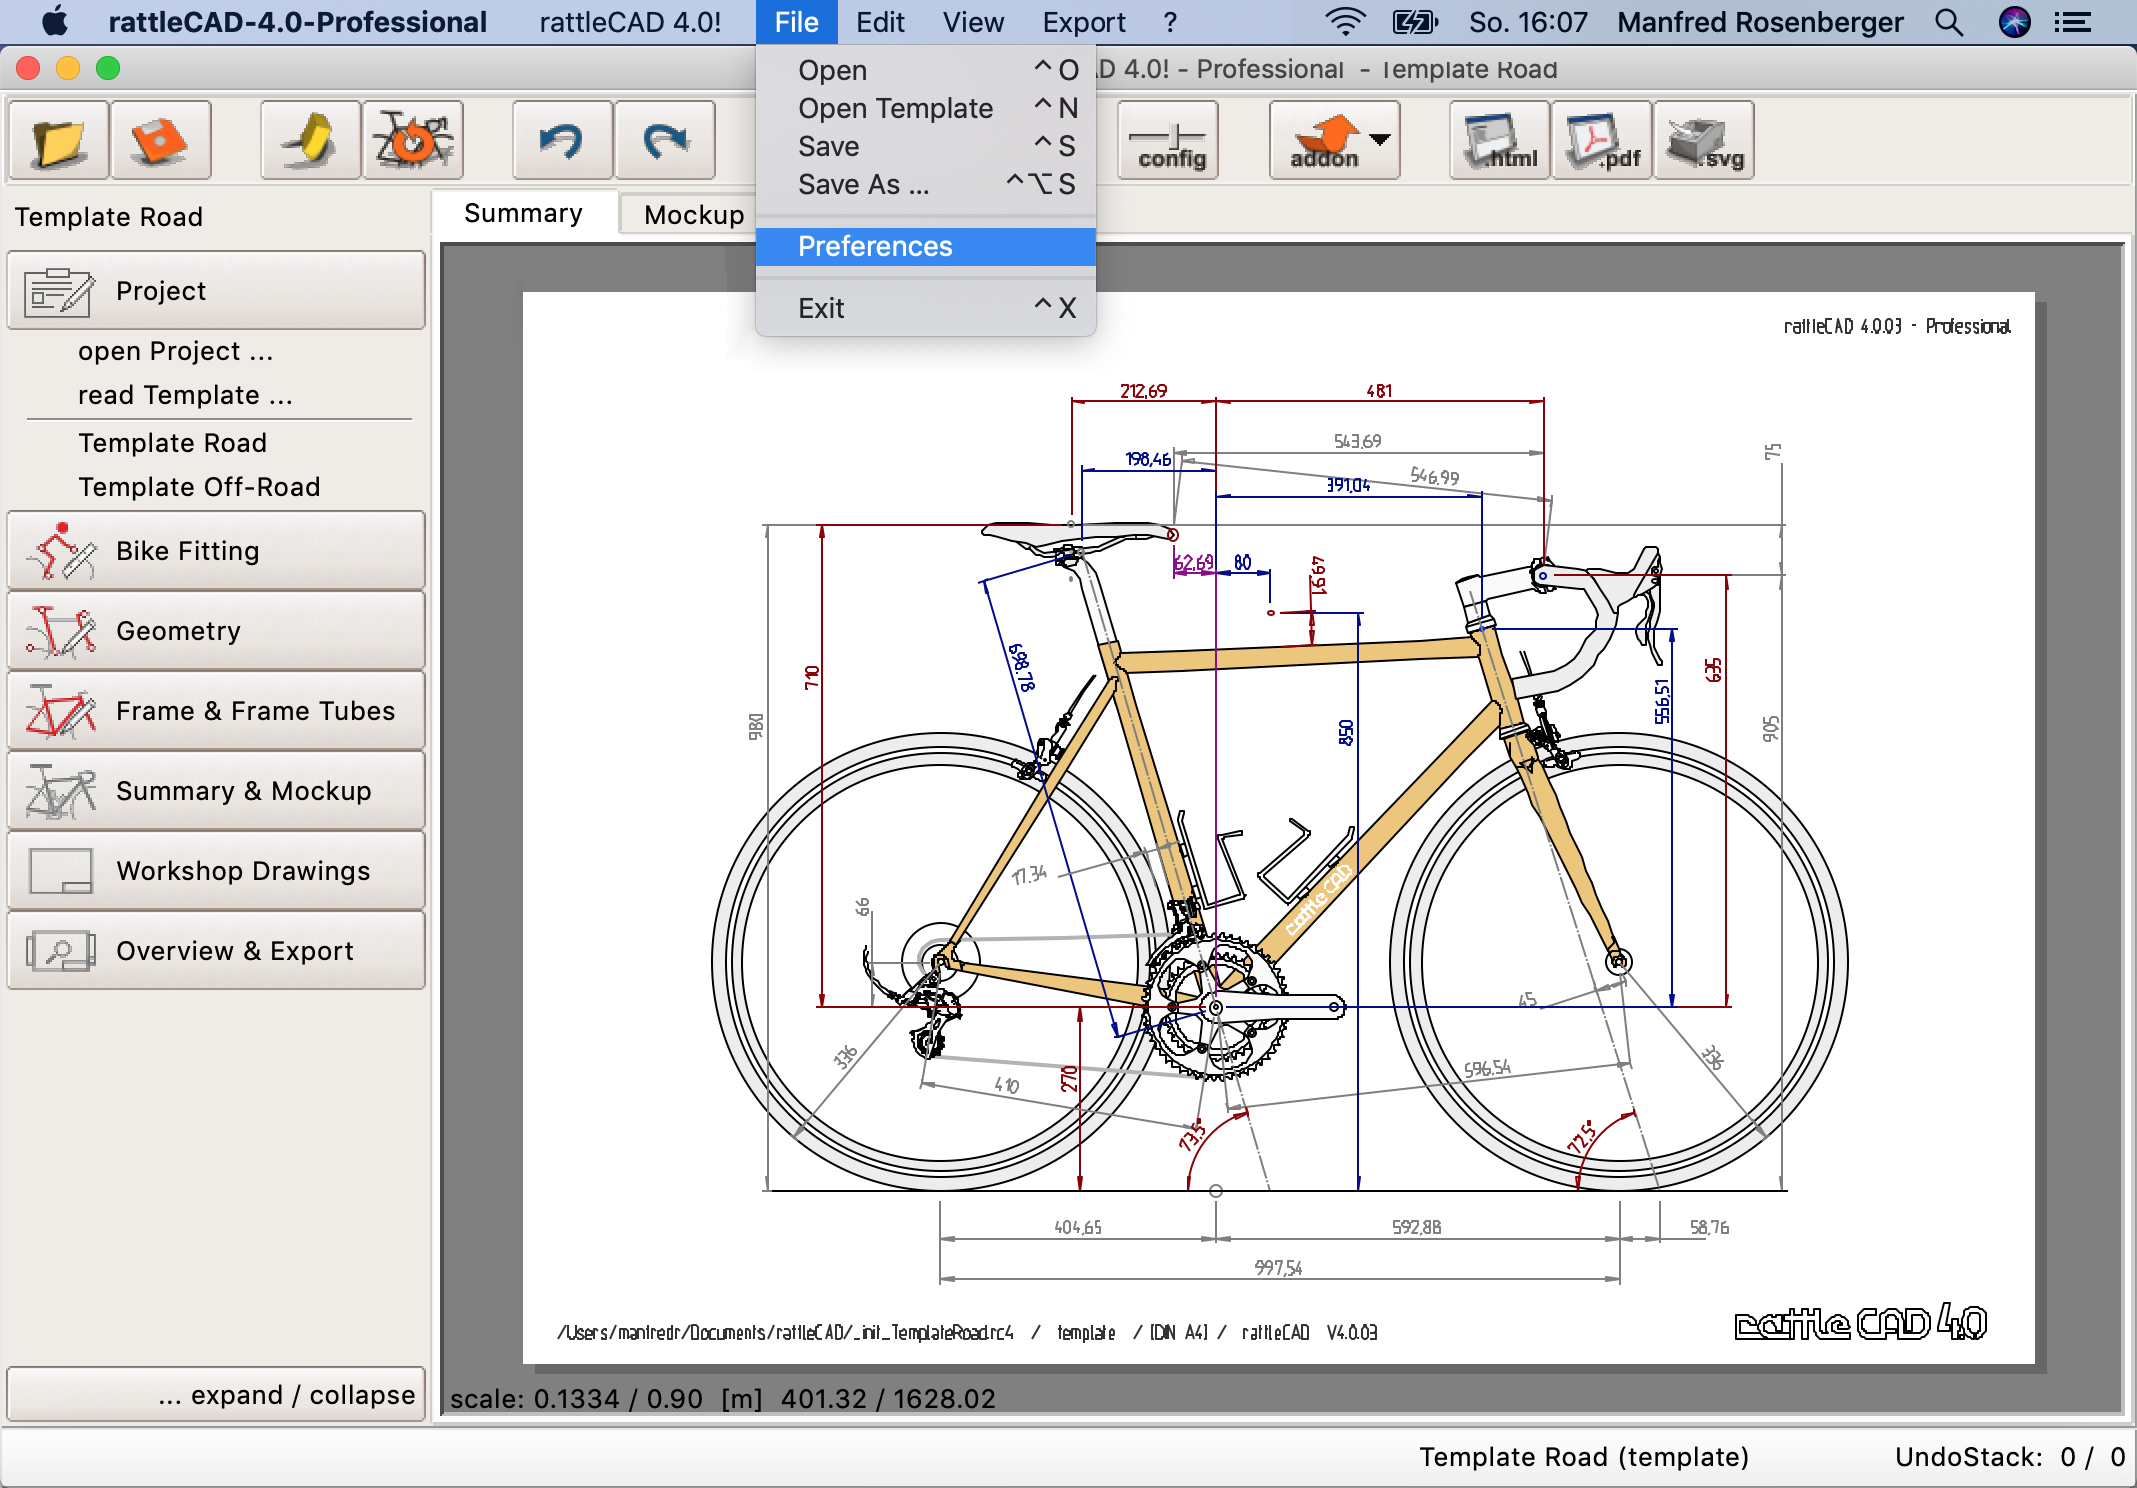Click 'open Project ...' link
Viewport: 2137px width, 1488px height.
(x=175, y=351)
